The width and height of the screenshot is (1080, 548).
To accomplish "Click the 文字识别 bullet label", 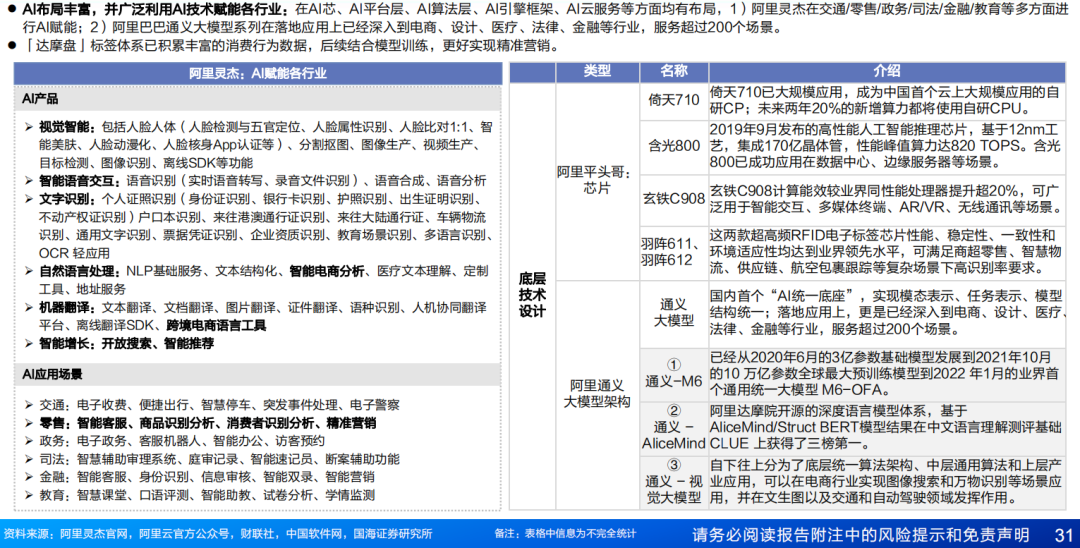I will click(x=67, y=199).
